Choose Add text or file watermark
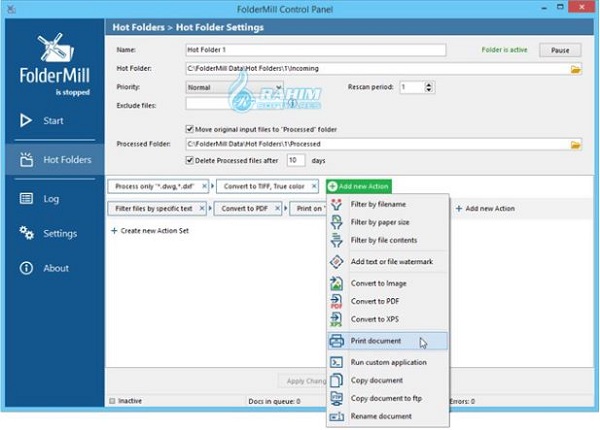The width and height of the screenshot is (600, 430). click(x=387, y=262)
